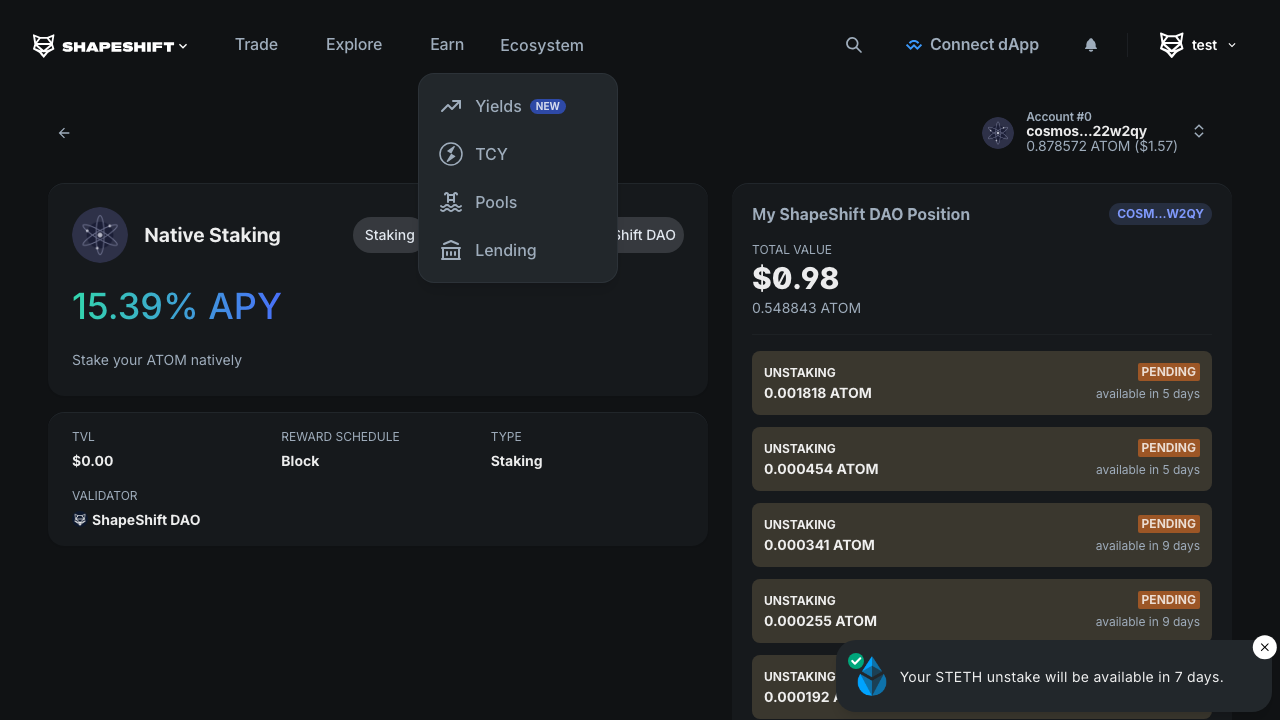Screen dimensions: 1280x720
Task: Select Ecosystem from the navigation
Action: [x=541, y=45]
